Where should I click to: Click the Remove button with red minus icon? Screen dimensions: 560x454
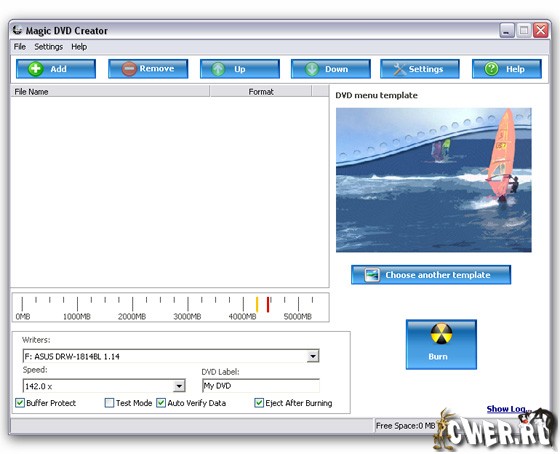click(148, 69)
